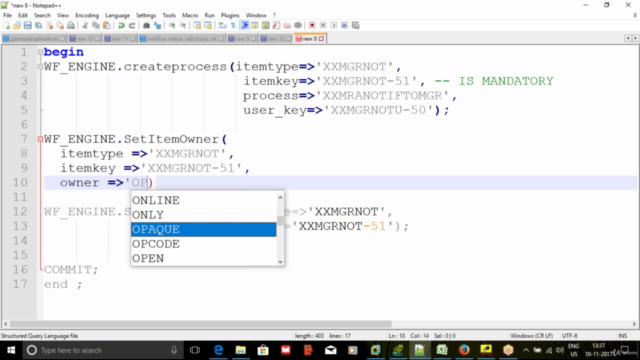Paste from the clipboard with the Paste icon

point(107,25)
